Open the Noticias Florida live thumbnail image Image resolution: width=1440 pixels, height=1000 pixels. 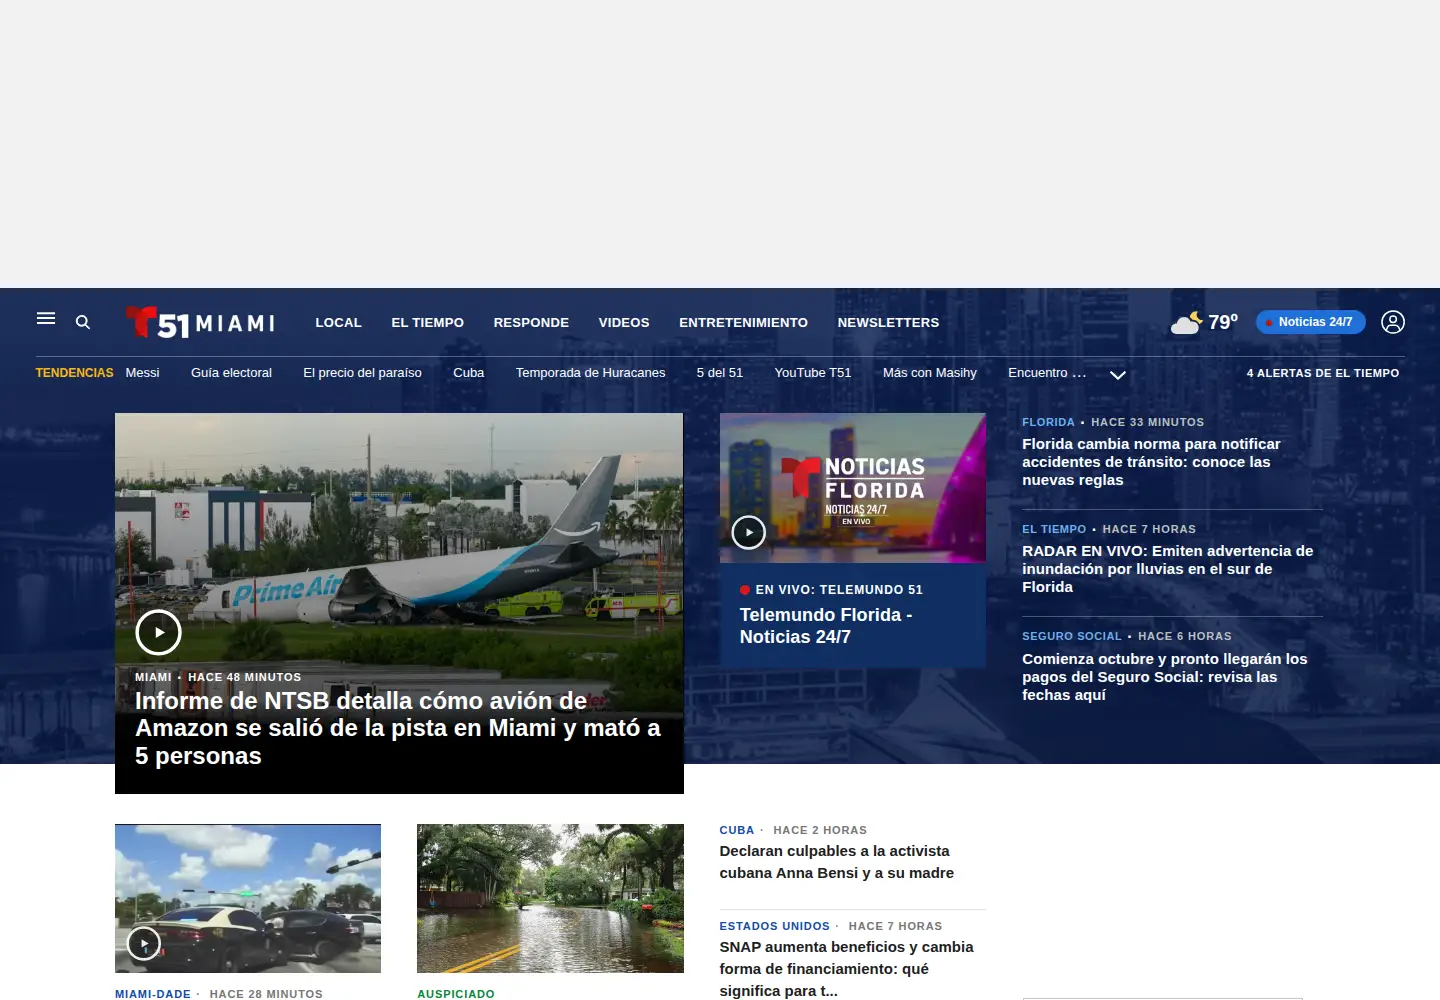[x=853, y=488]
